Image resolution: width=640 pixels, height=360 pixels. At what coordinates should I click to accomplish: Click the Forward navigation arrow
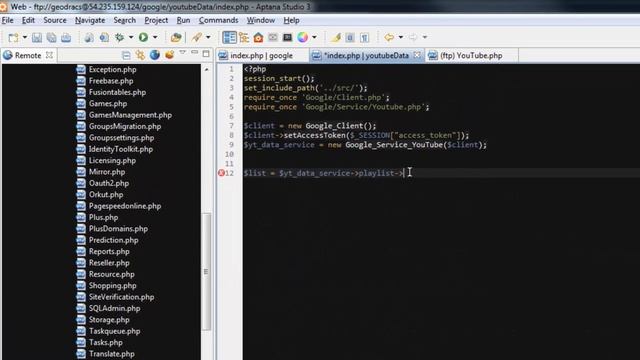point(413,38)
